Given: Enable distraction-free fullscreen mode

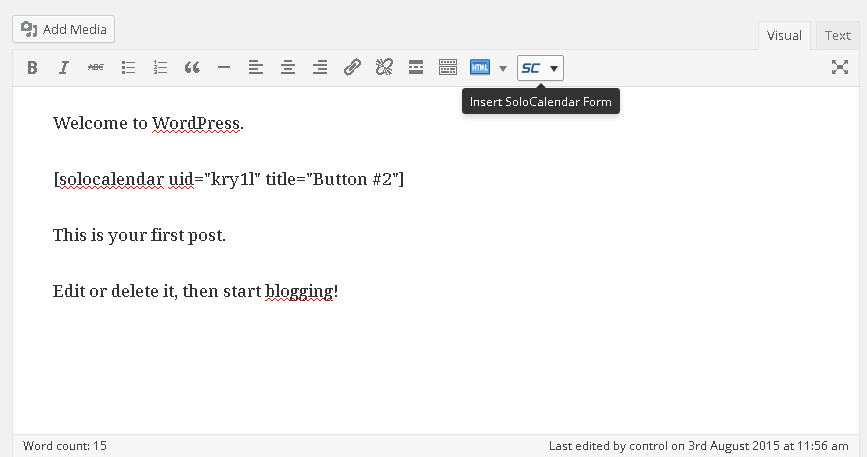Looking at the screenshot, I should (x=840, y=67).
